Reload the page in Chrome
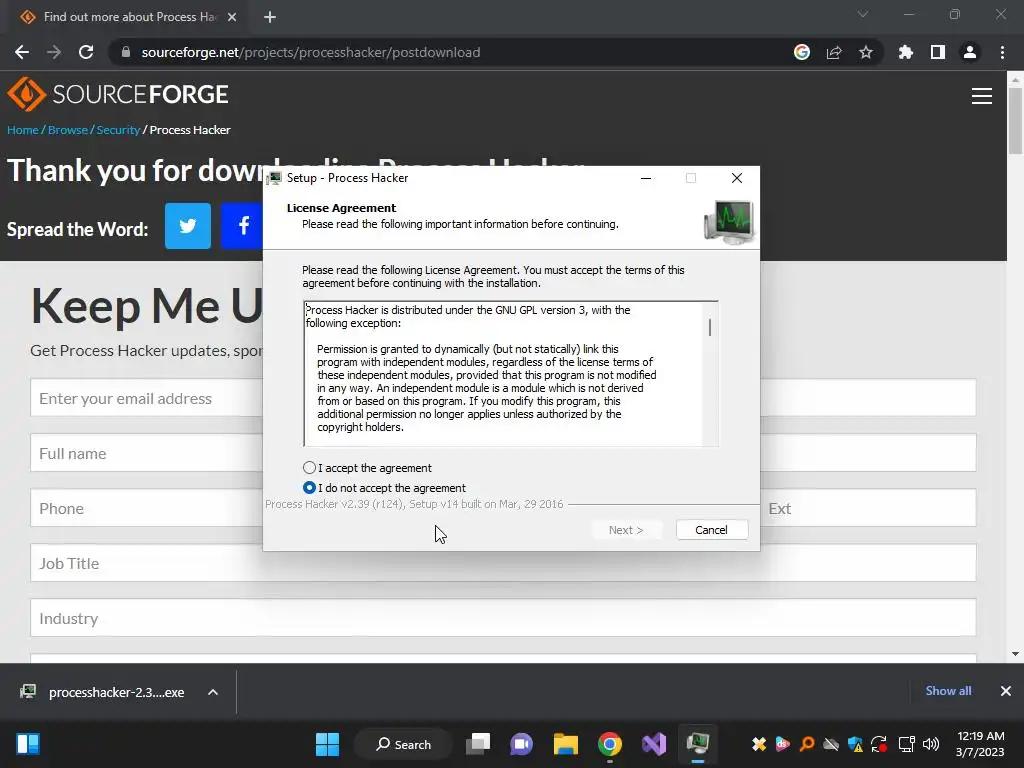 coord(86,52)
